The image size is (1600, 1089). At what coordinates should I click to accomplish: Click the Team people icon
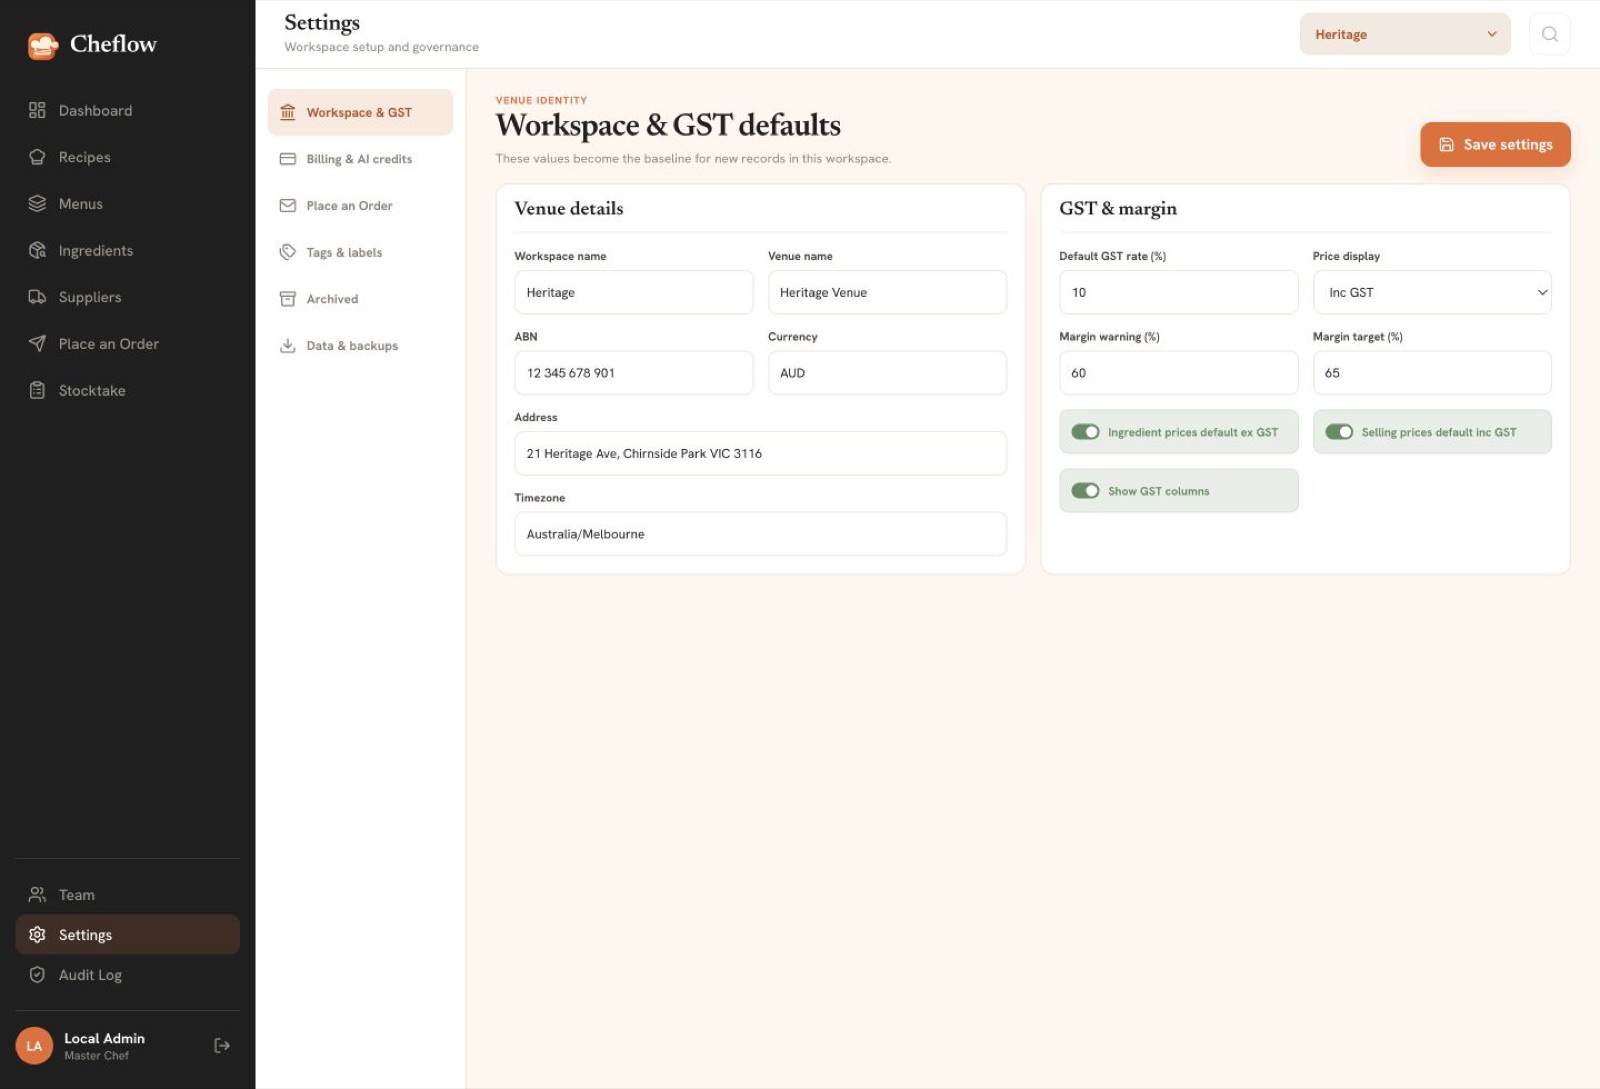[37, 895]
